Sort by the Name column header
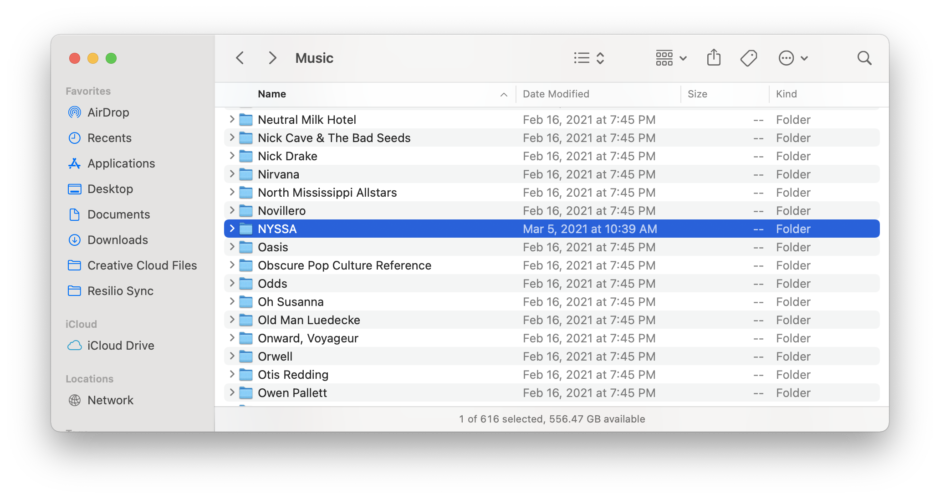 pos(272,94)
